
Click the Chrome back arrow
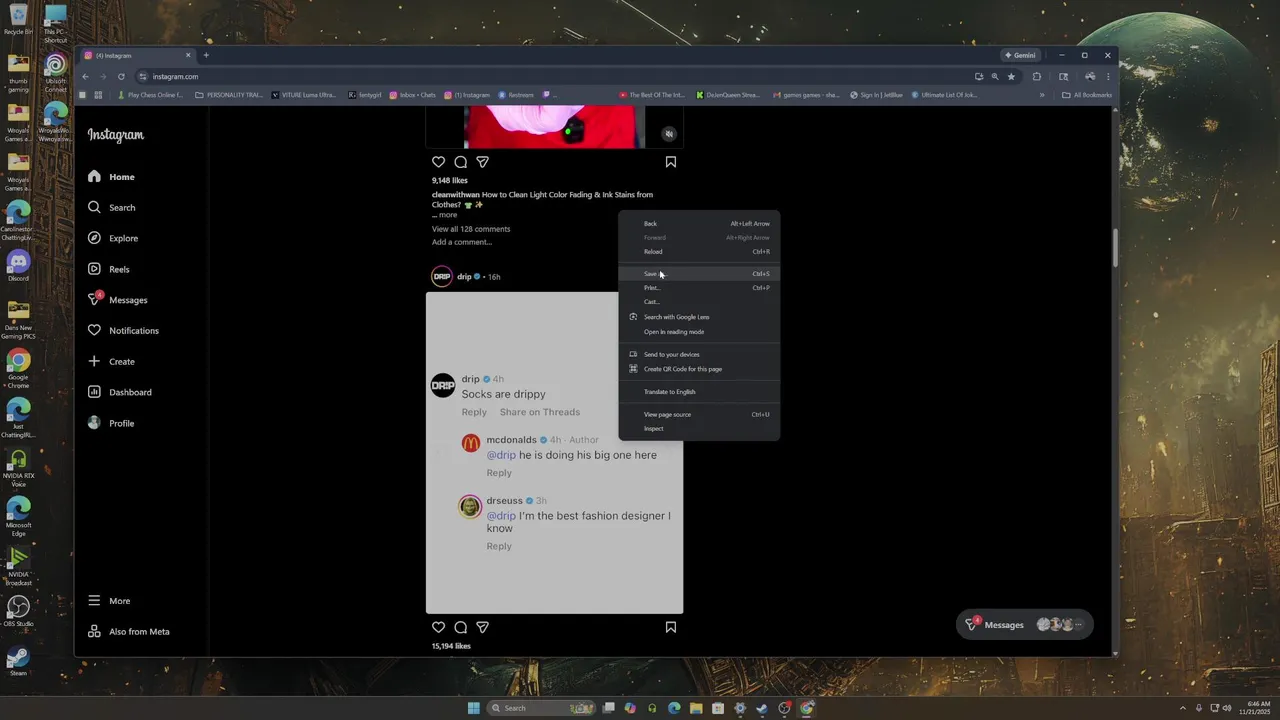tap(85, 77)
